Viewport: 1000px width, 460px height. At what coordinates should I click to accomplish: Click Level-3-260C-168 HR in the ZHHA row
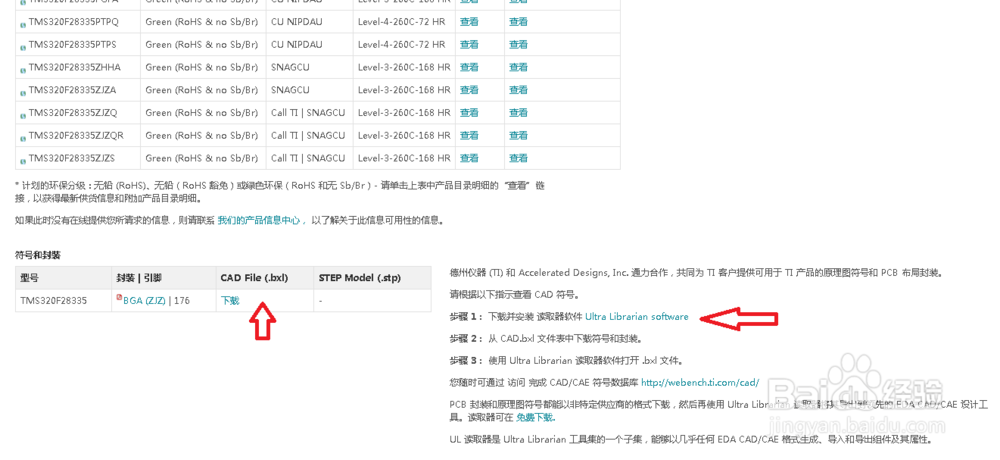pos(404,67)
